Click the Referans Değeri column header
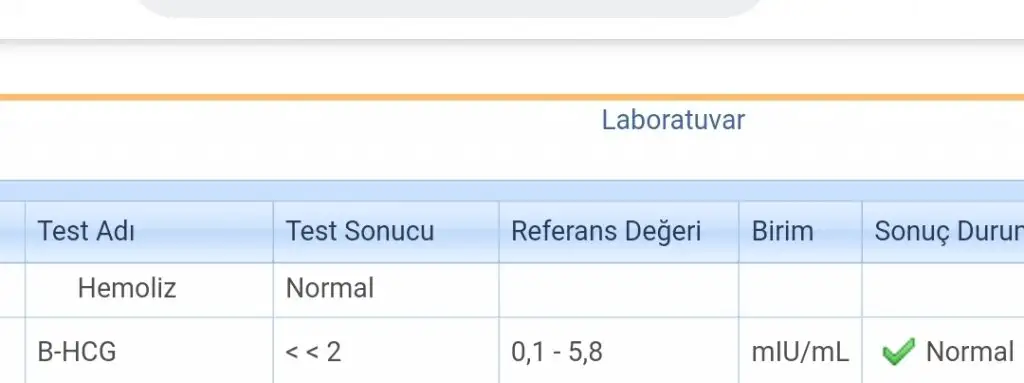Screen dimensions: 1024x383 [x=619, y=232]
